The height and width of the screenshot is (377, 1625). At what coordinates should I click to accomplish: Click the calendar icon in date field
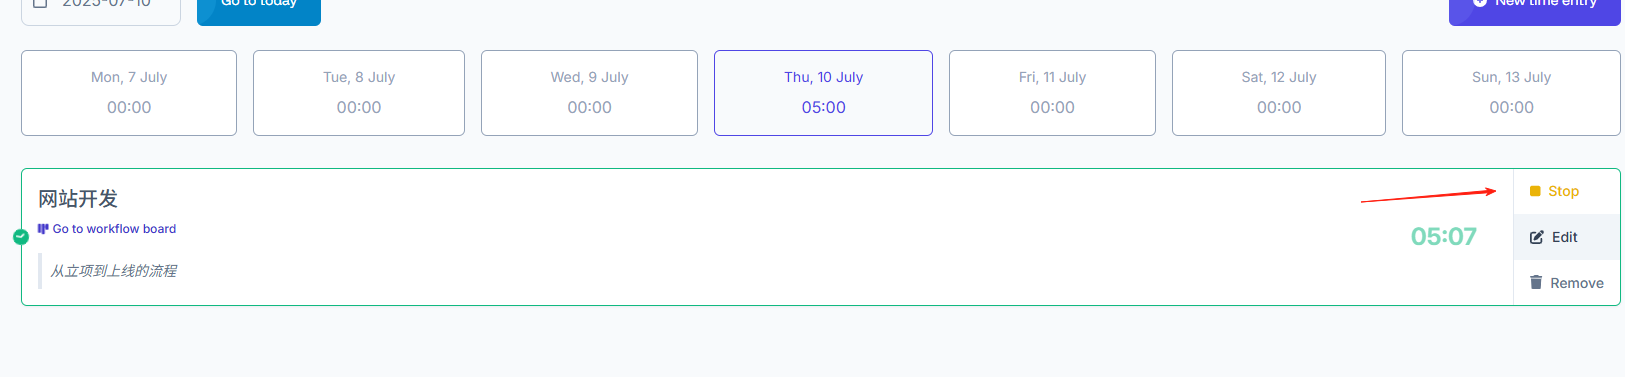click(41, 4)
